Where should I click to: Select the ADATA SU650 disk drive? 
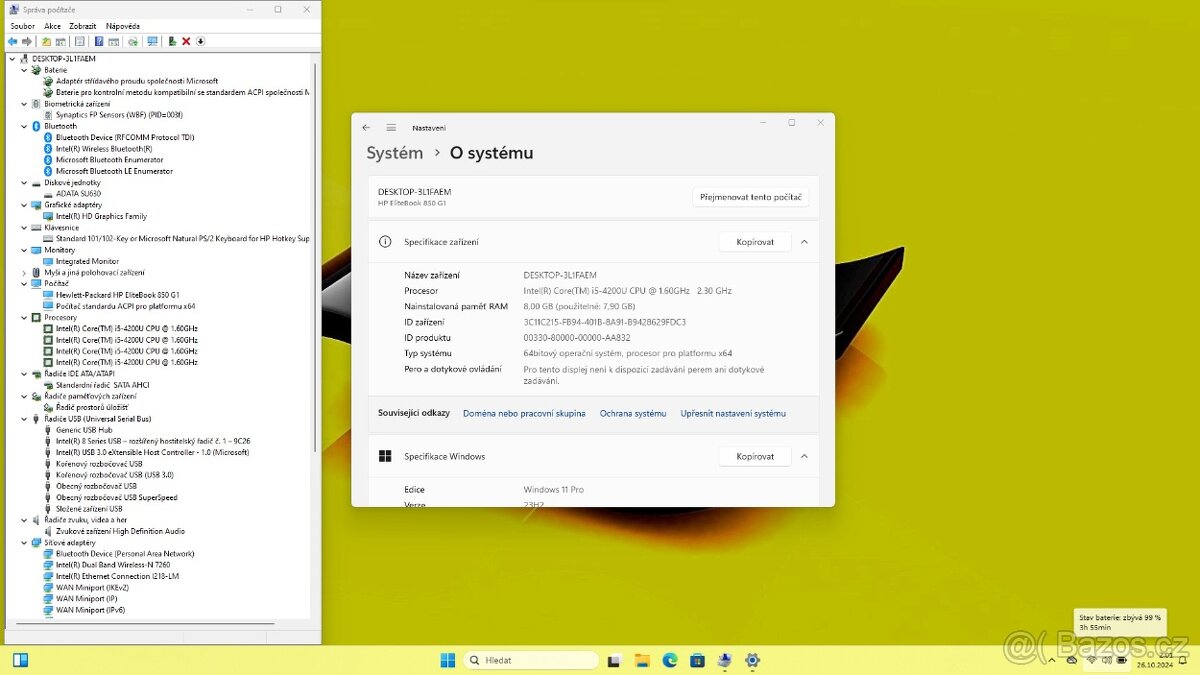coord(78,193)
